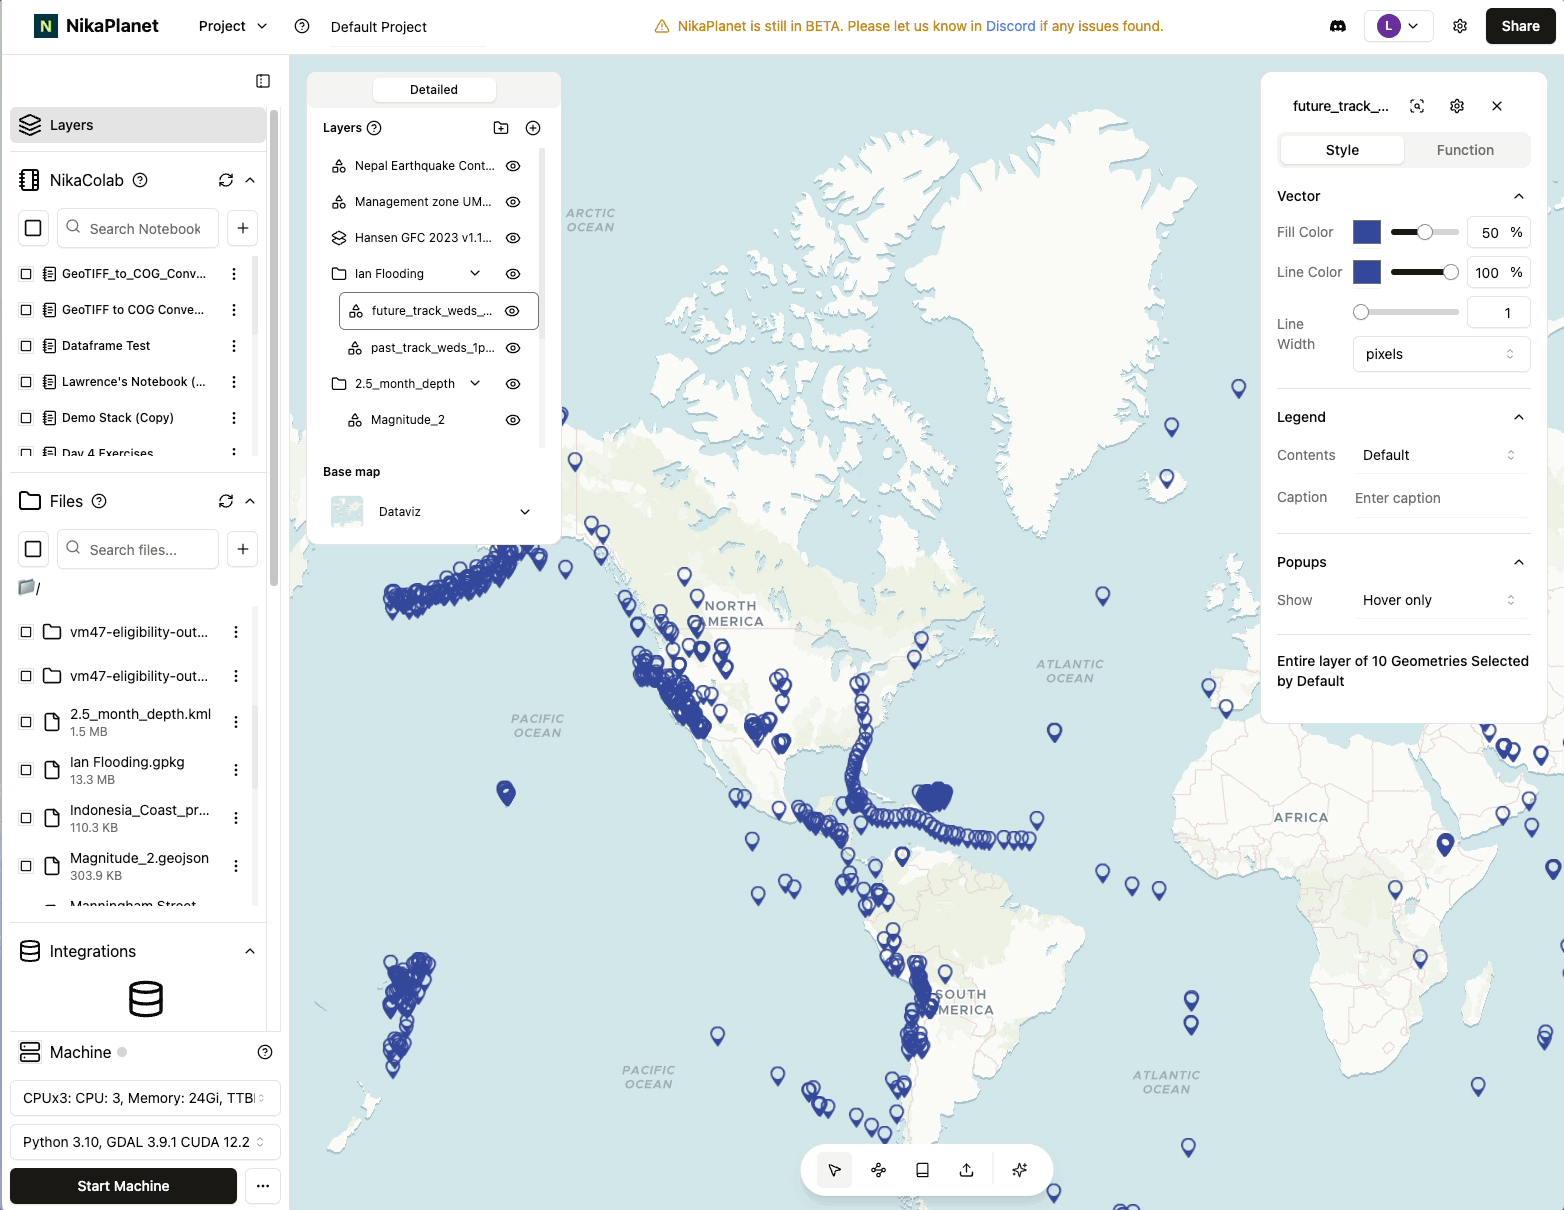1564x1210 pixels.
Task: Open the Discord icon in top bar
Action: (x=1338, y=26)
